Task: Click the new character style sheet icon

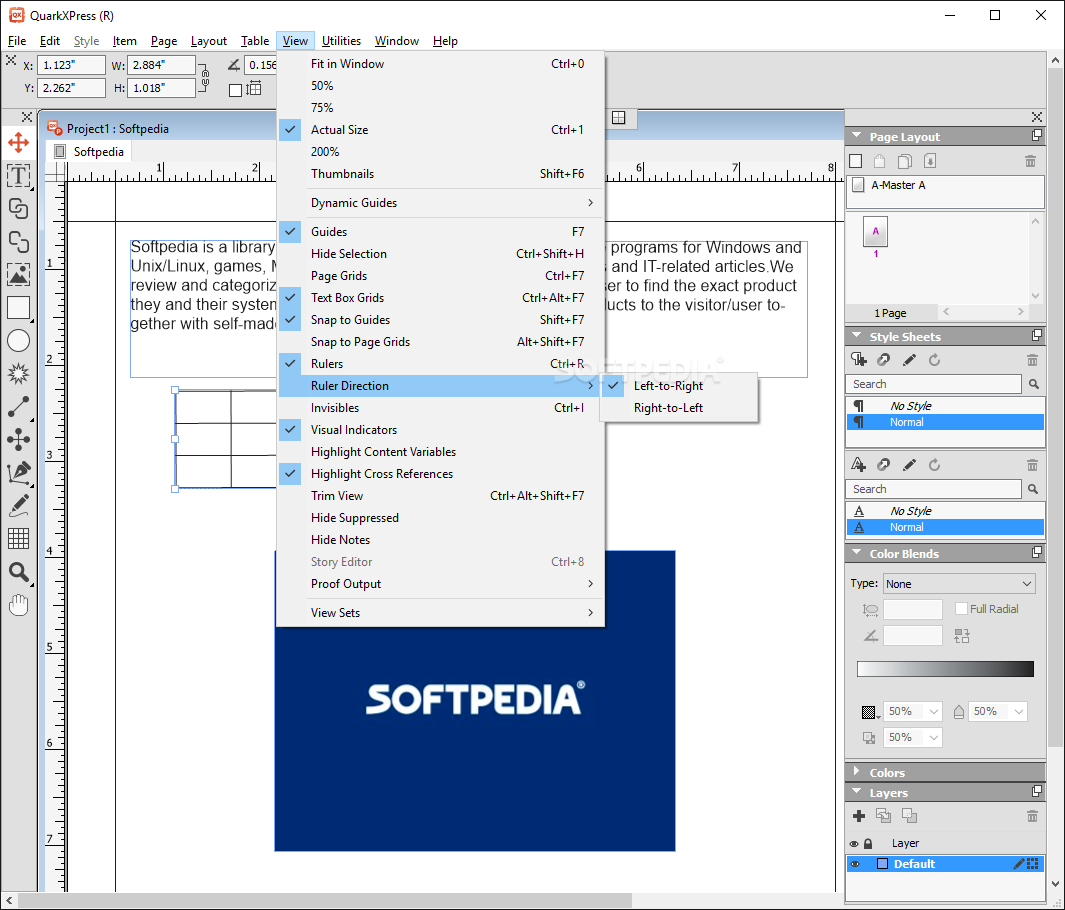Action: click(859, 465)
